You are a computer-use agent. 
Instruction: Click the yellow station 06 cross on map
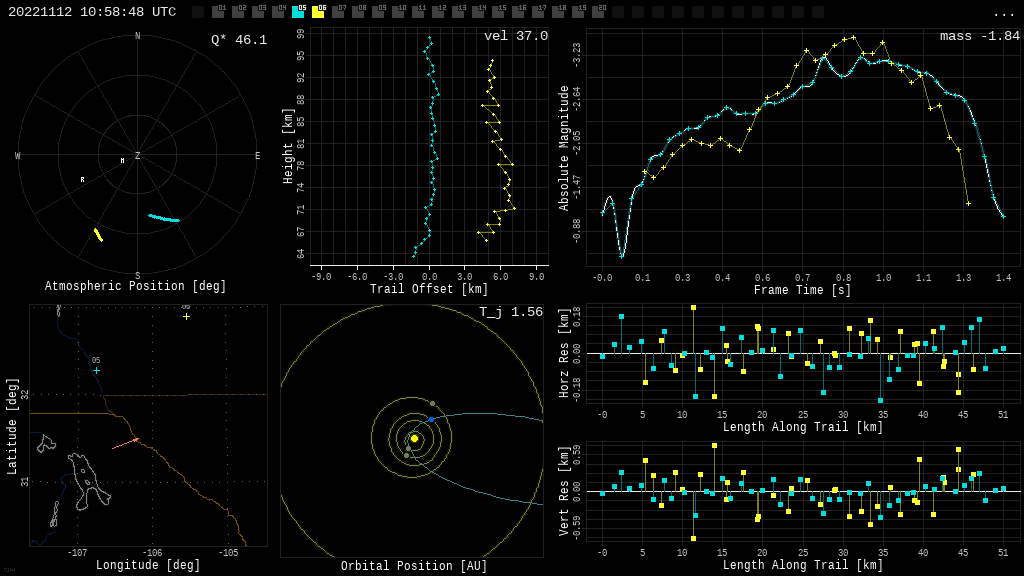coord(186,317)
